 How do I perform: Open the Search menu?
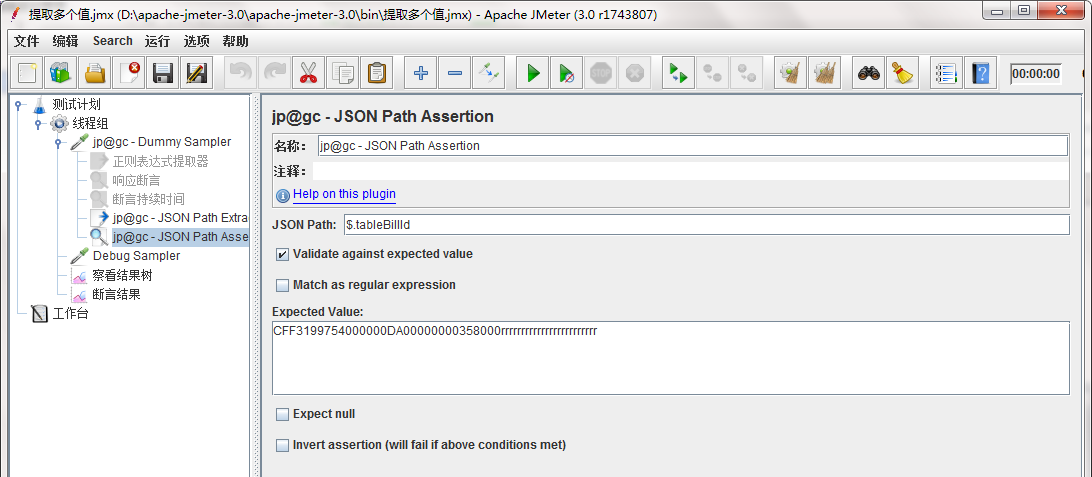pos(112,41)
